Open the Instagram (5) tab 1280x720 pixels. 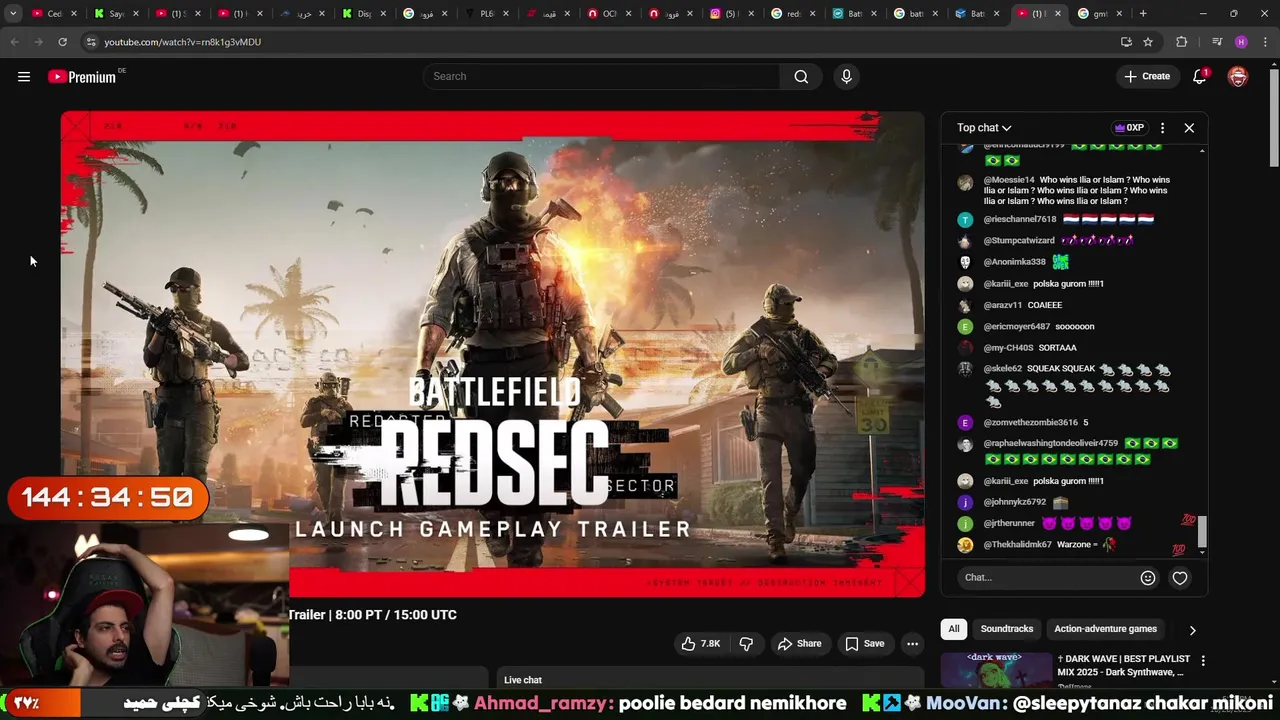[730, 14]
